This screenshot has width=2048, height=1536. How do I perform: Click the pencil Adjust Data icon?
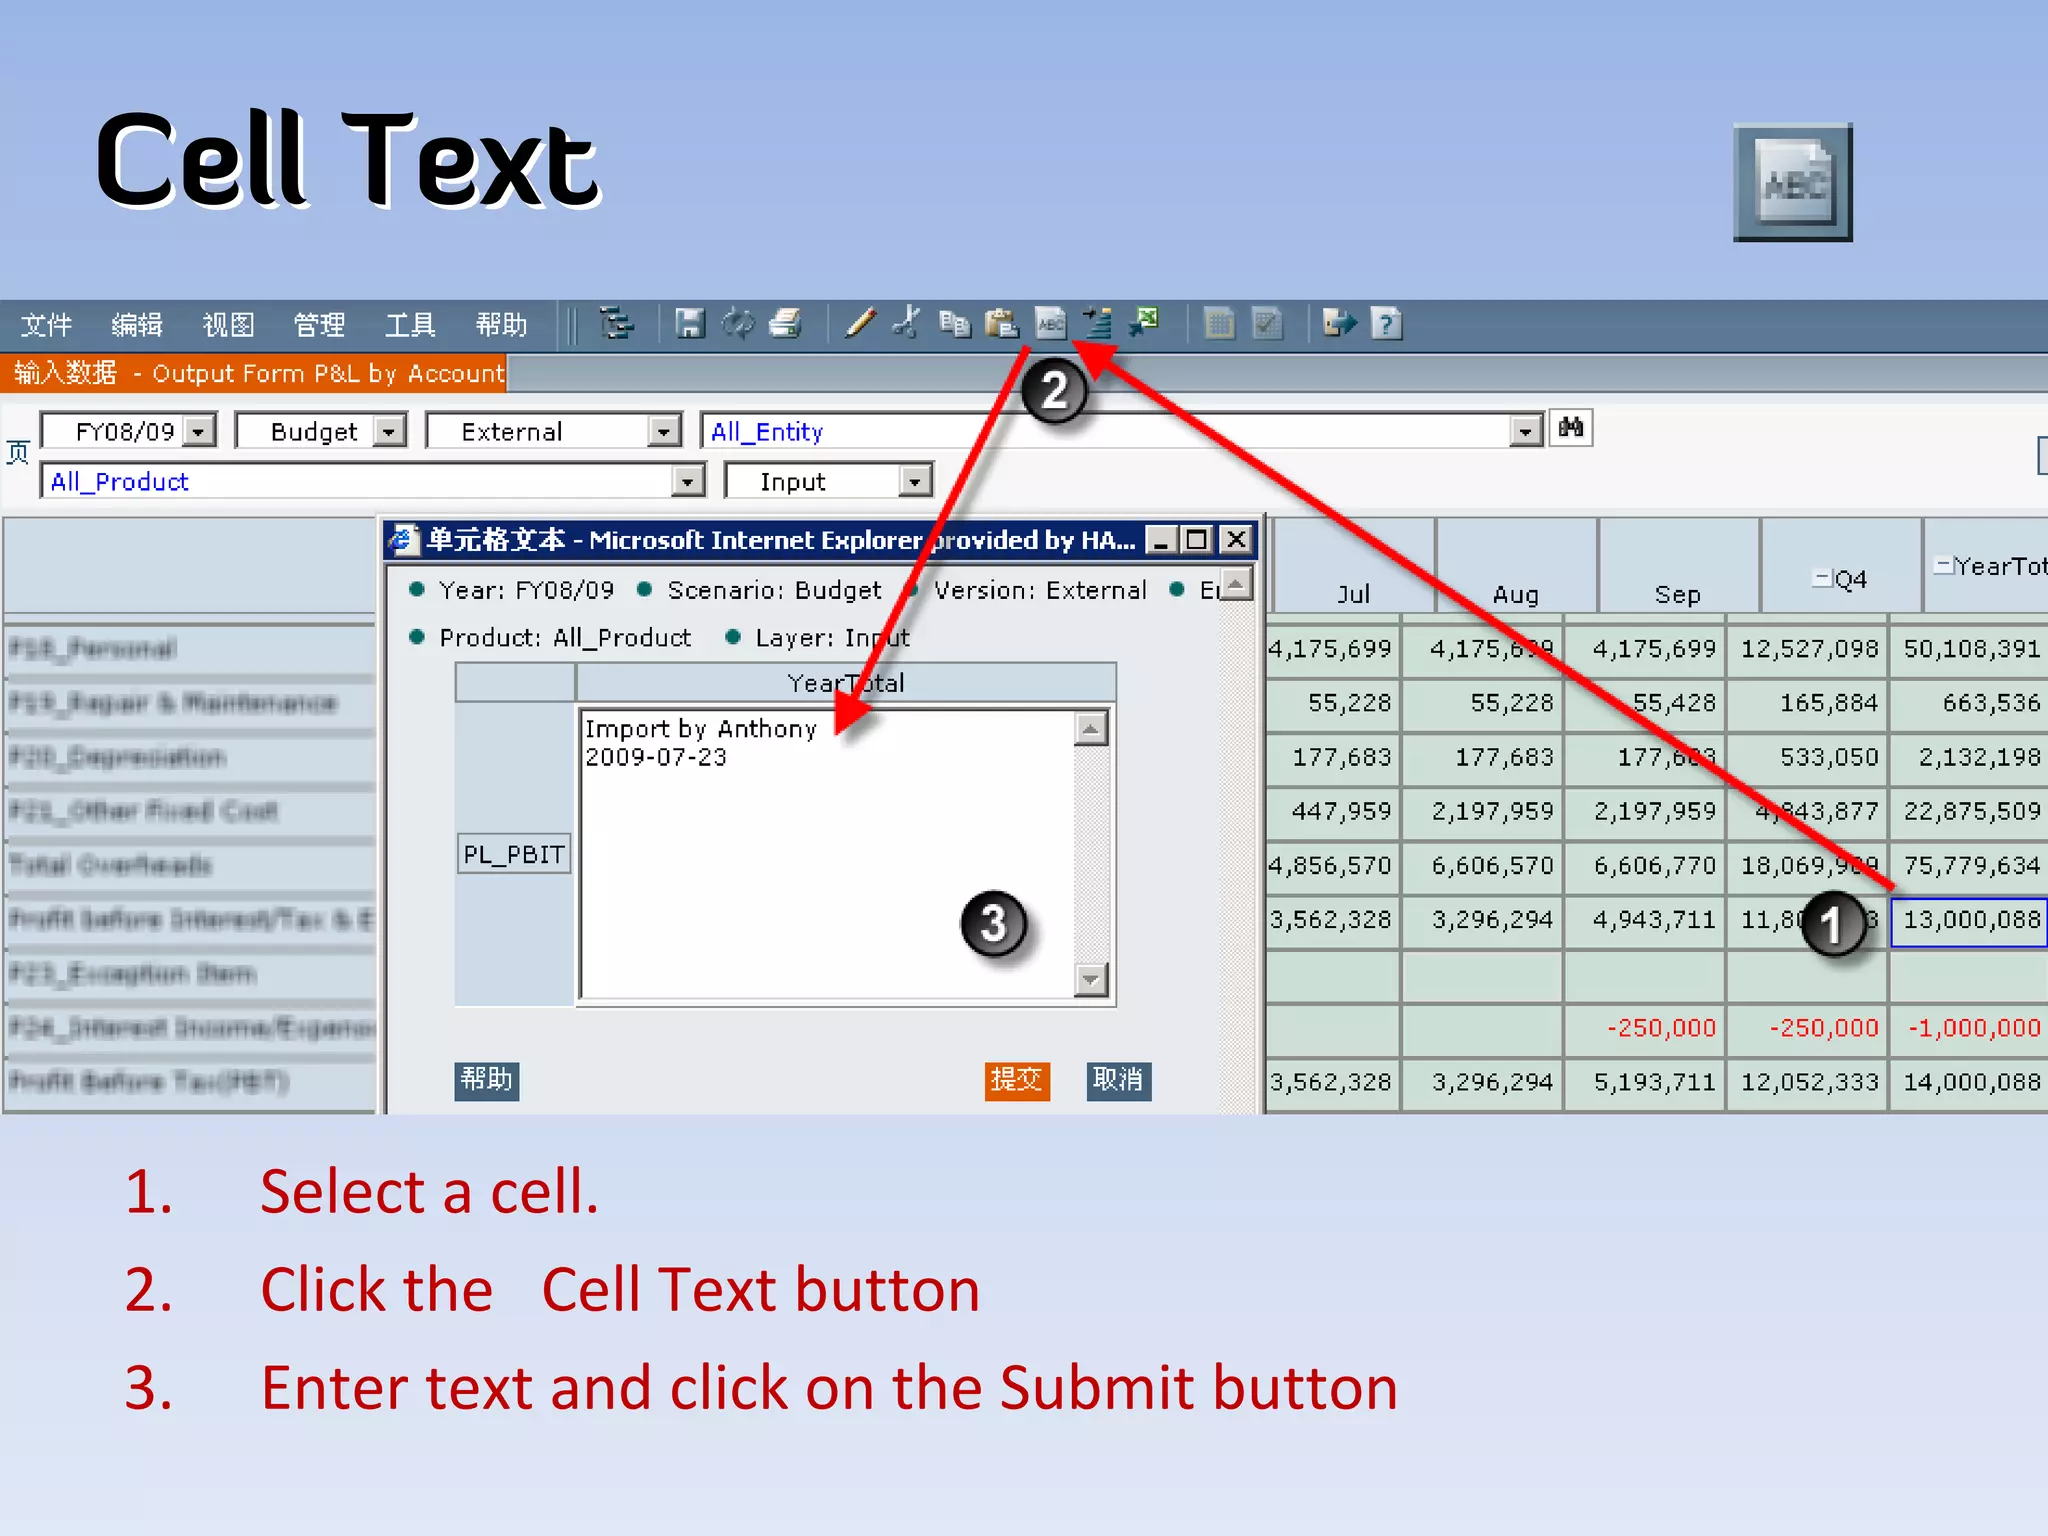click(860, 324)
